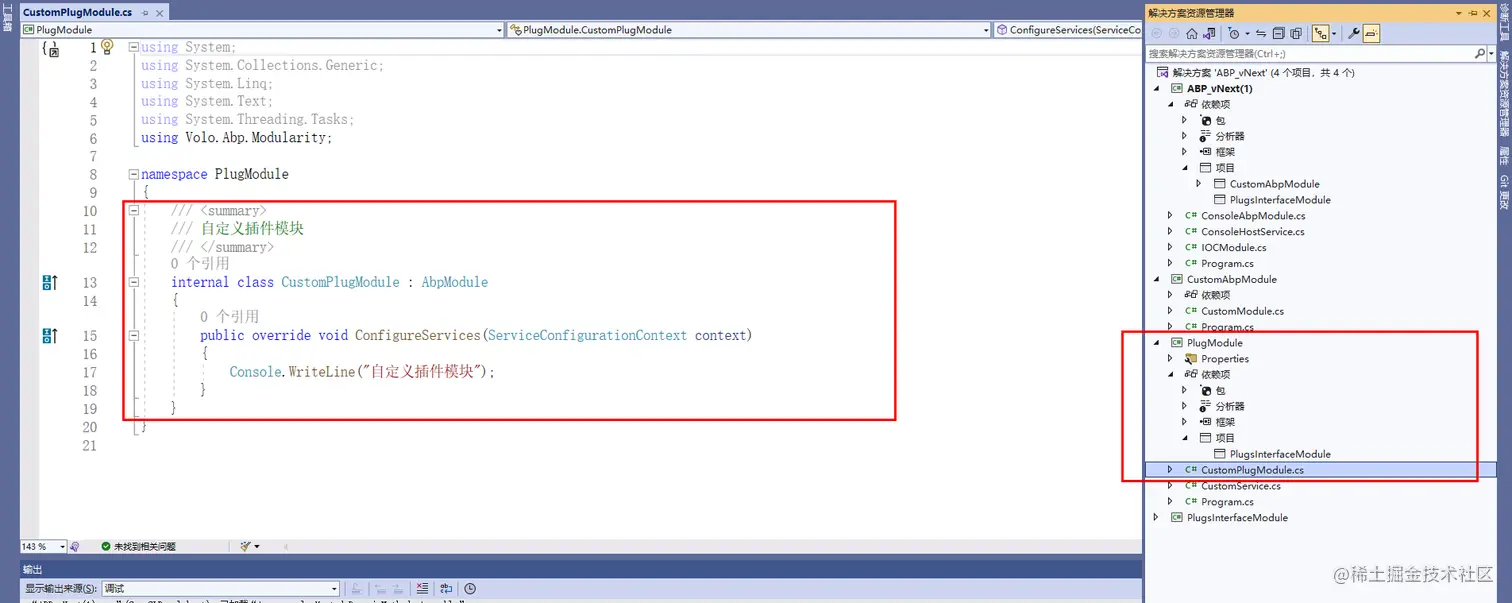This screenshot has width=1512, height=603.
Task: Select the CustomPlugModule.cs editor tab
Action: click(x=77, y=12)
